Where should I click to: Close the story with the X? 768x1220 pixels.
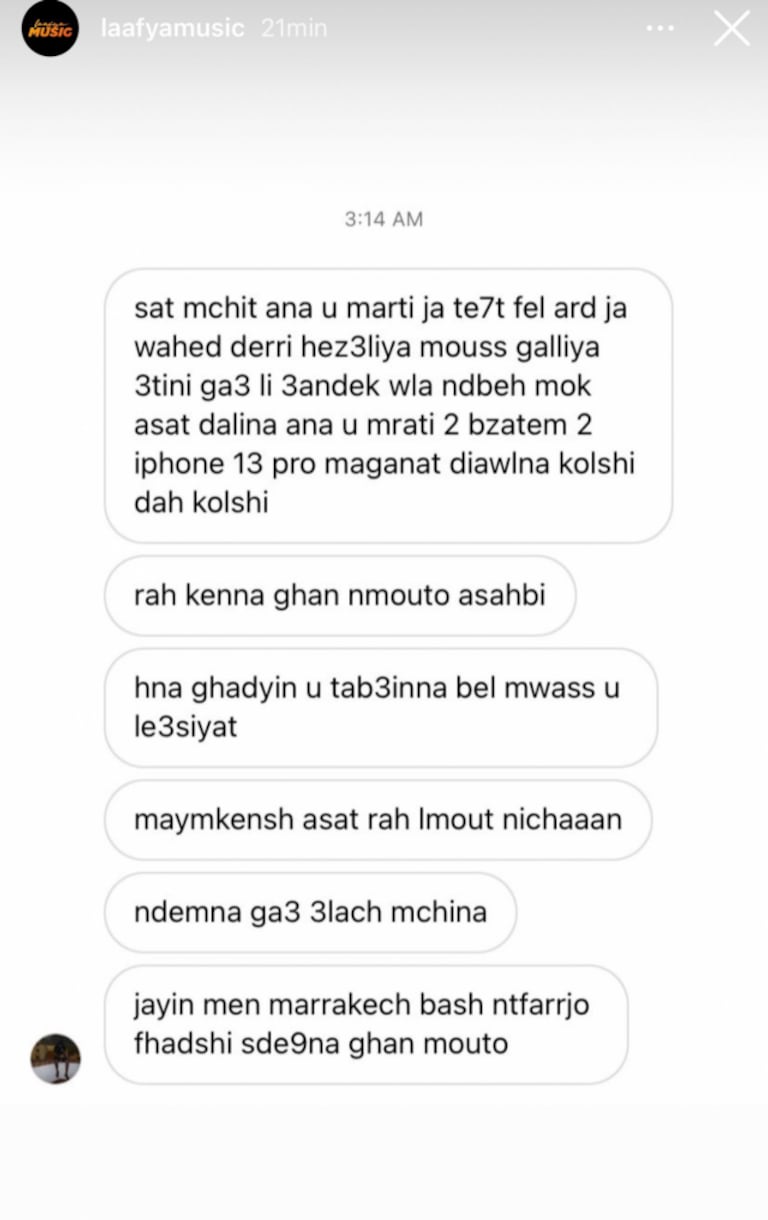pyautogui.click(x=731, y=28)
